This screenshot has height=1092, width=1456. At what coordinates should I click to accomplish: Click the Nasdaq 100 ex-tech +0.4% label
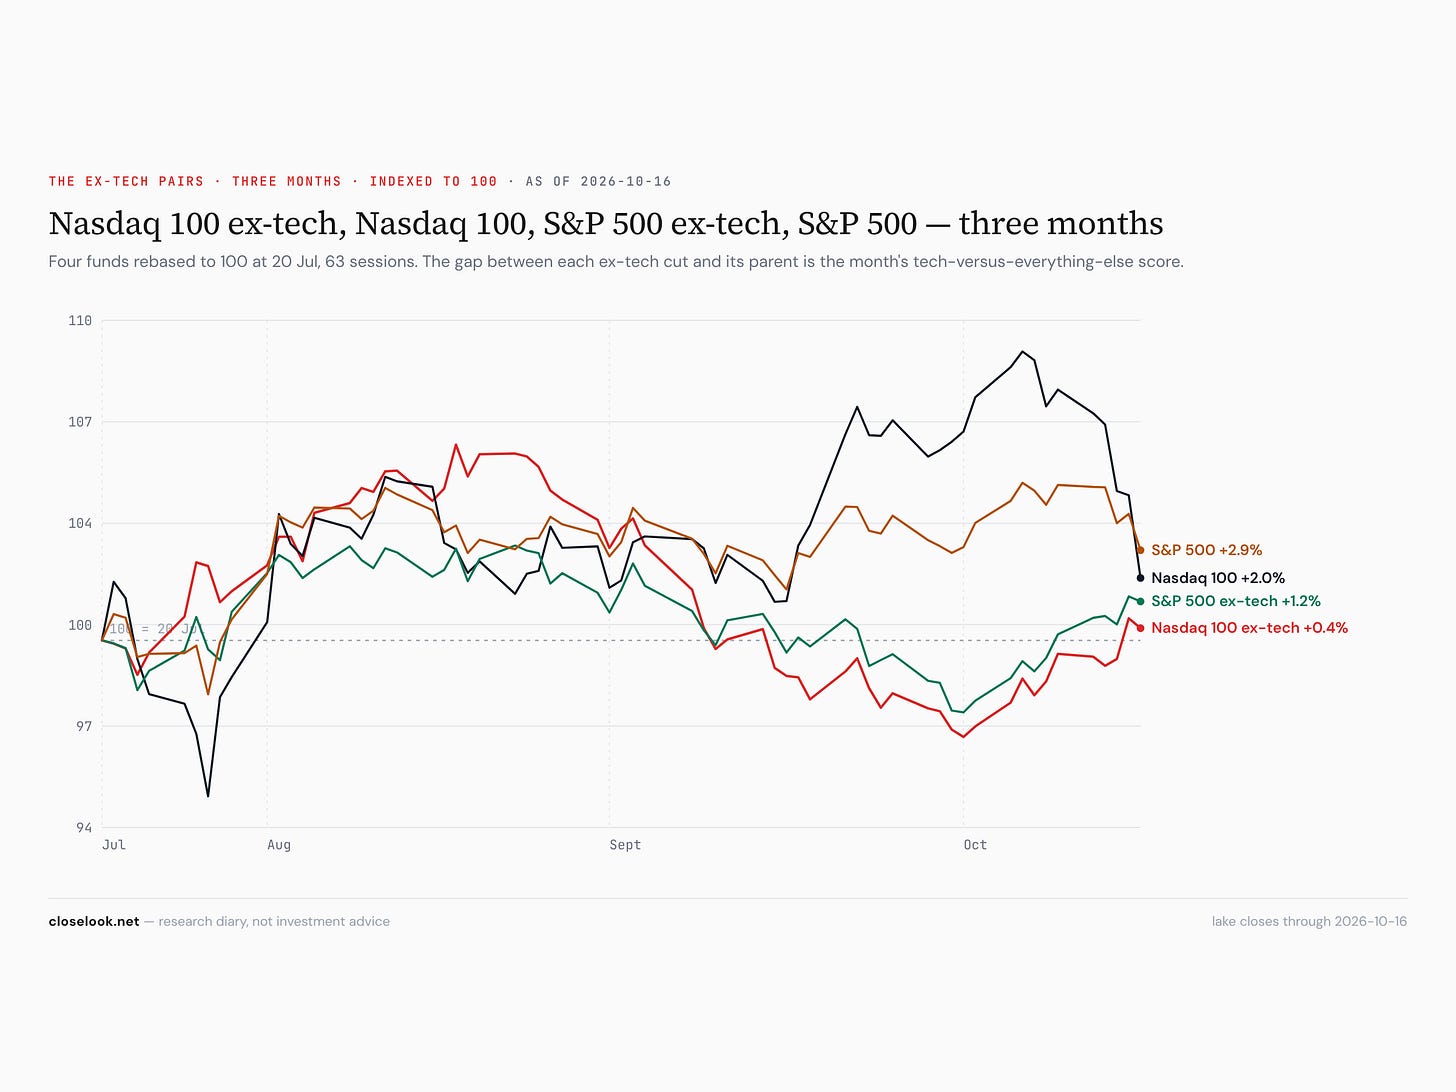click(x=1249, y=628)
